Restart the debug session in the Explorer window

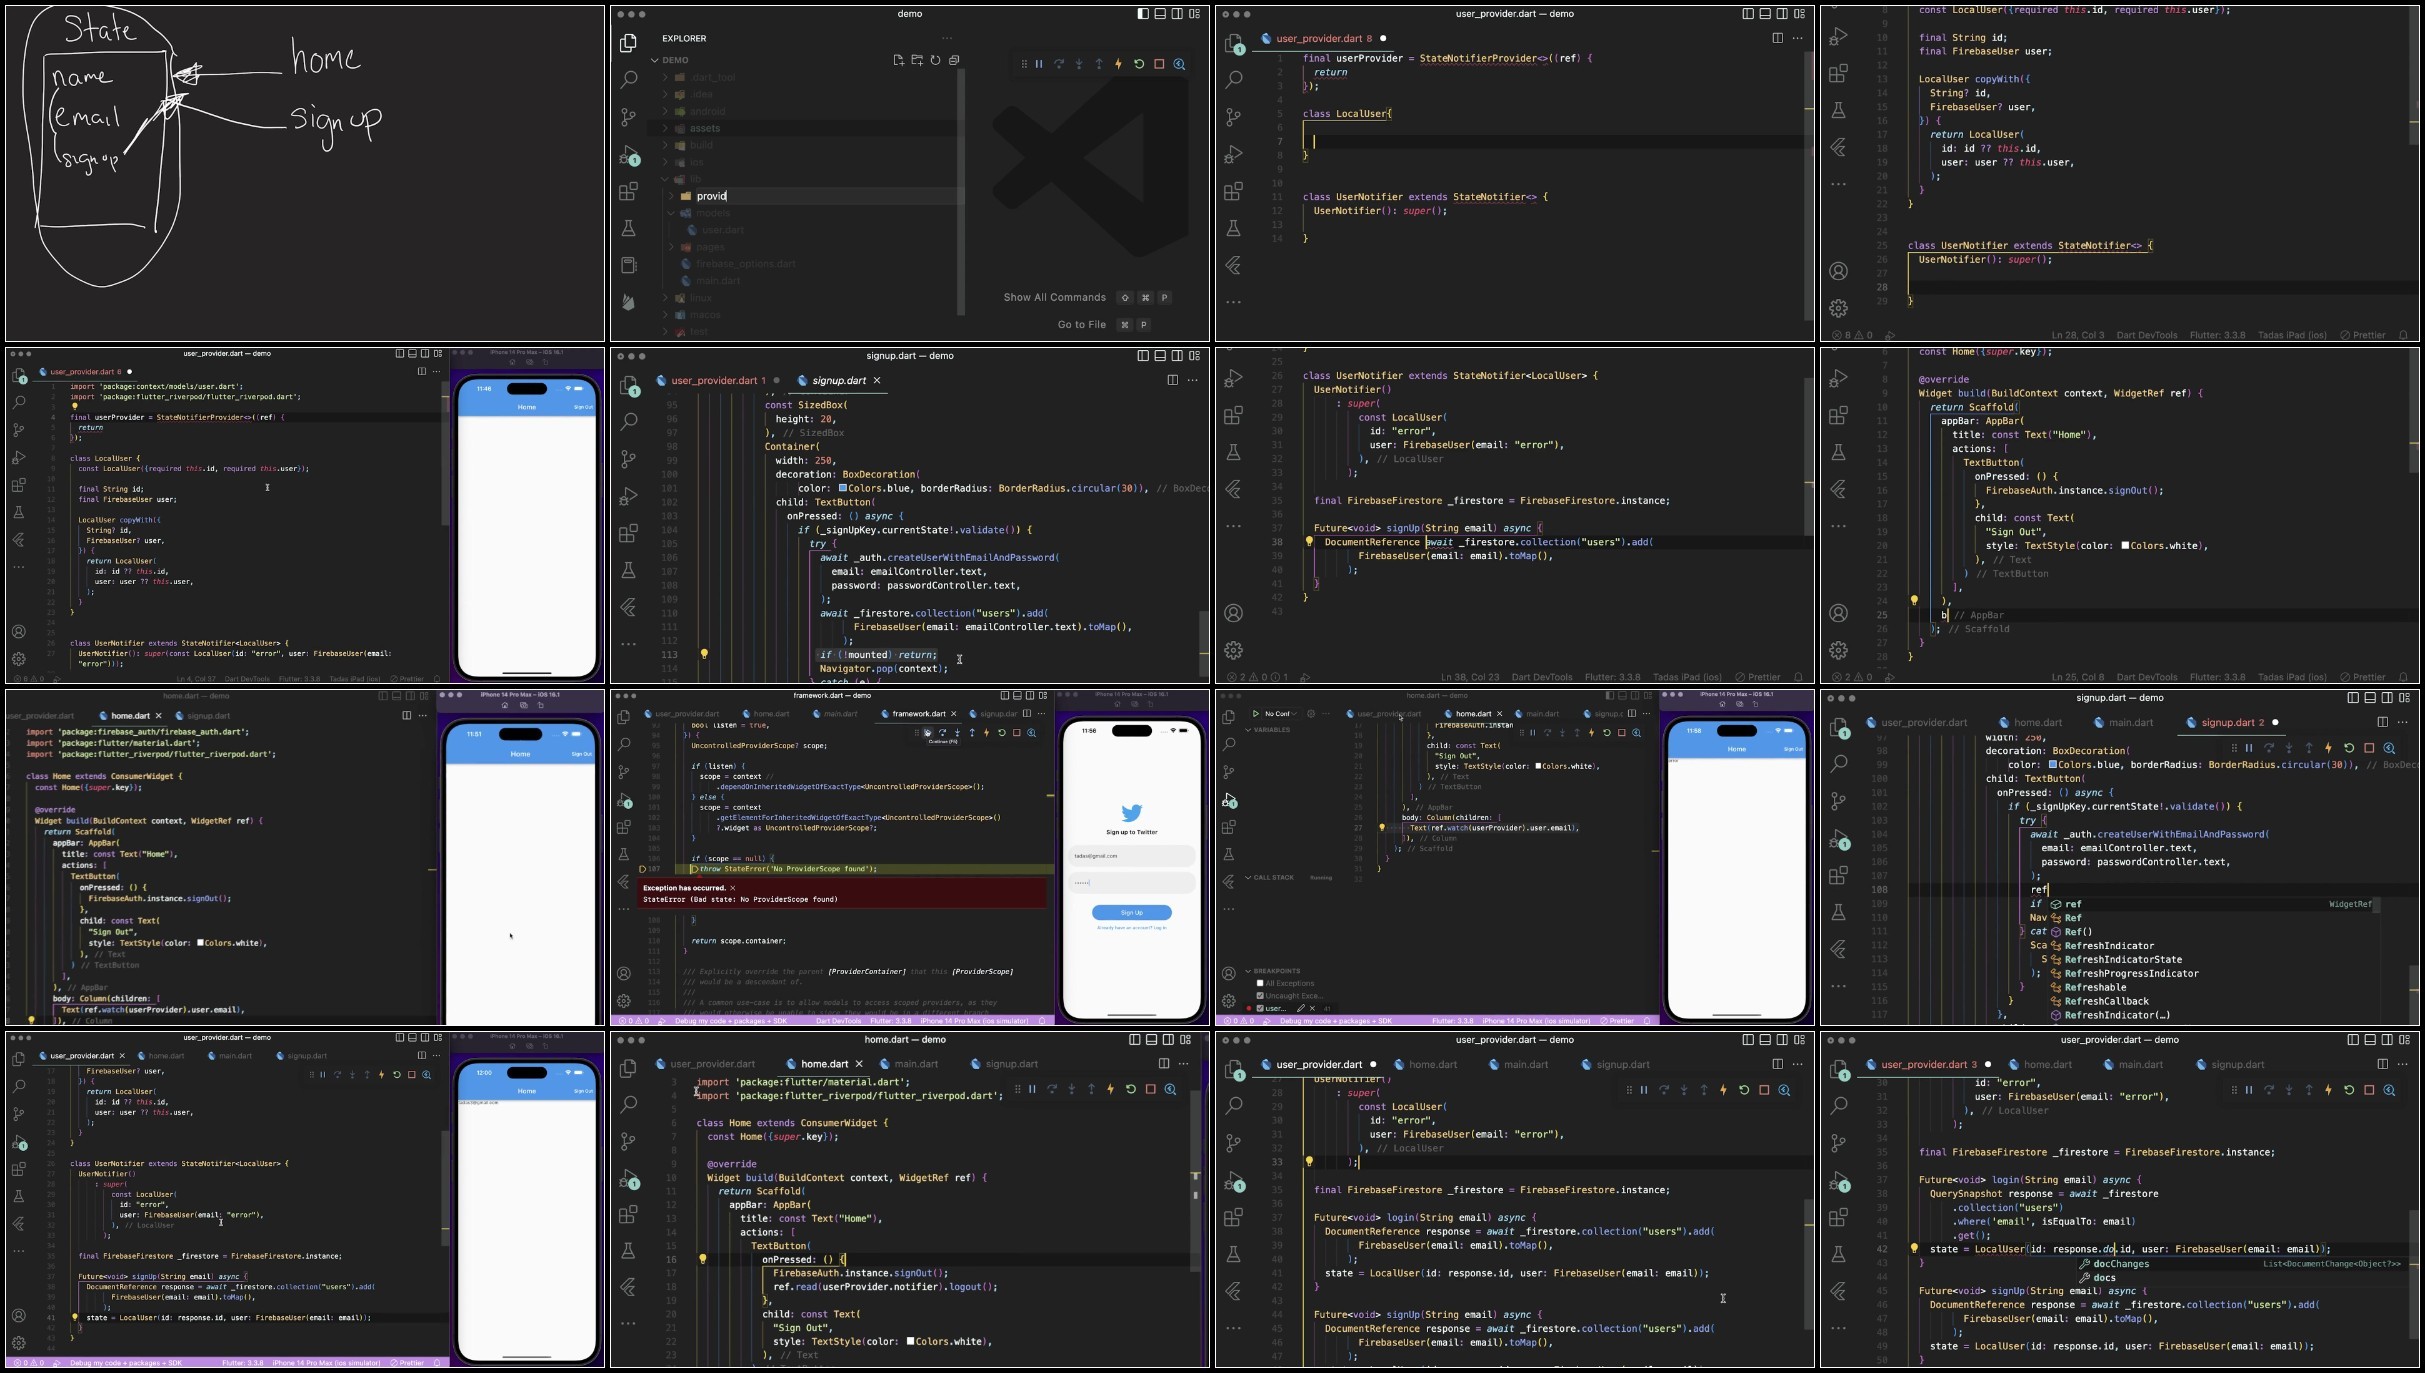(x=1139, y=64)
